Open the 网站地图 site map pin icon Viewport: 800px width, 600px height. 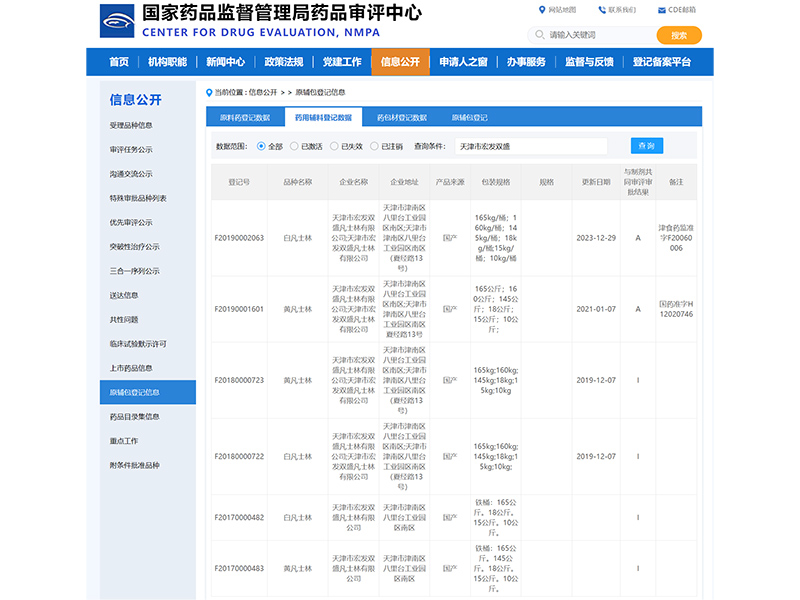coord(542,10)
